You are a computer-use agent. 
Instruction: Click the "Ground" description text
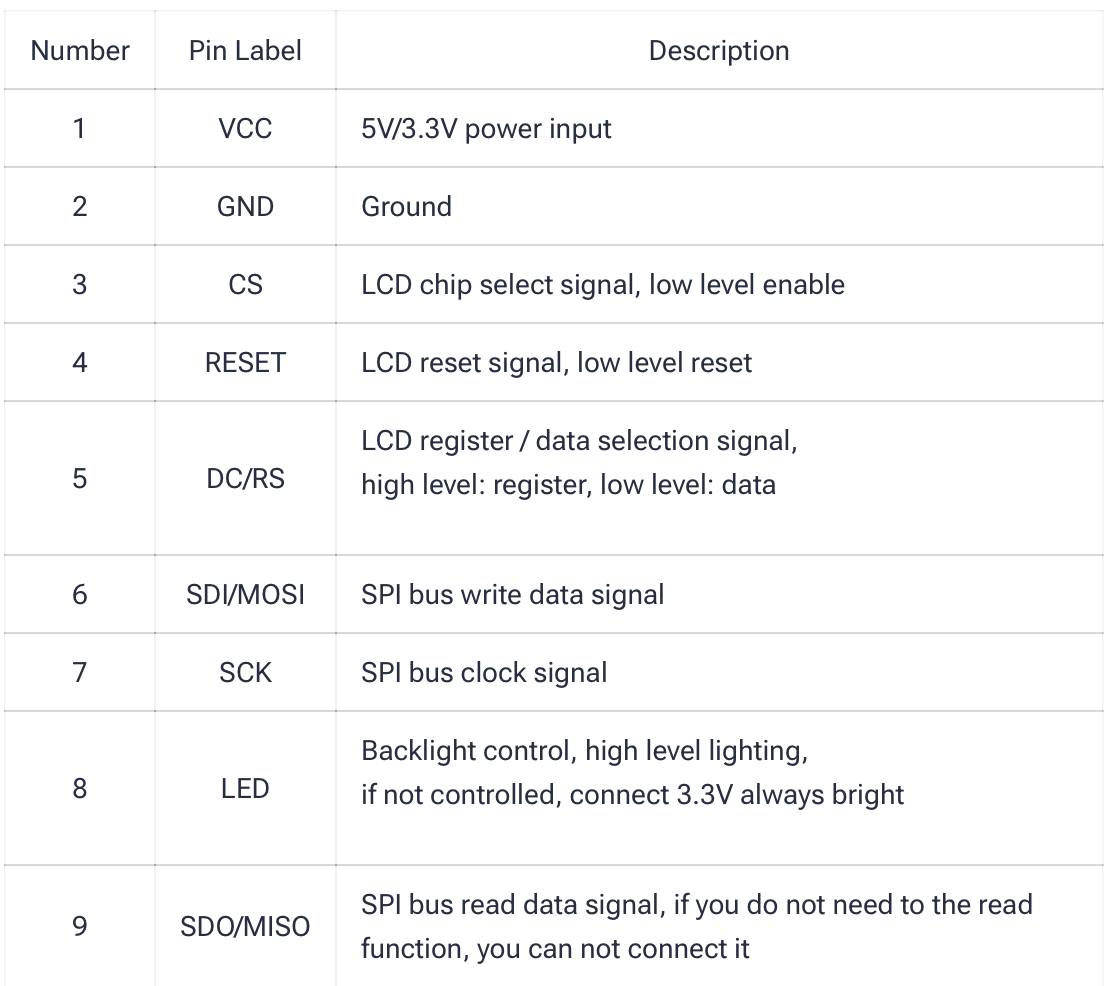(406, 207)
